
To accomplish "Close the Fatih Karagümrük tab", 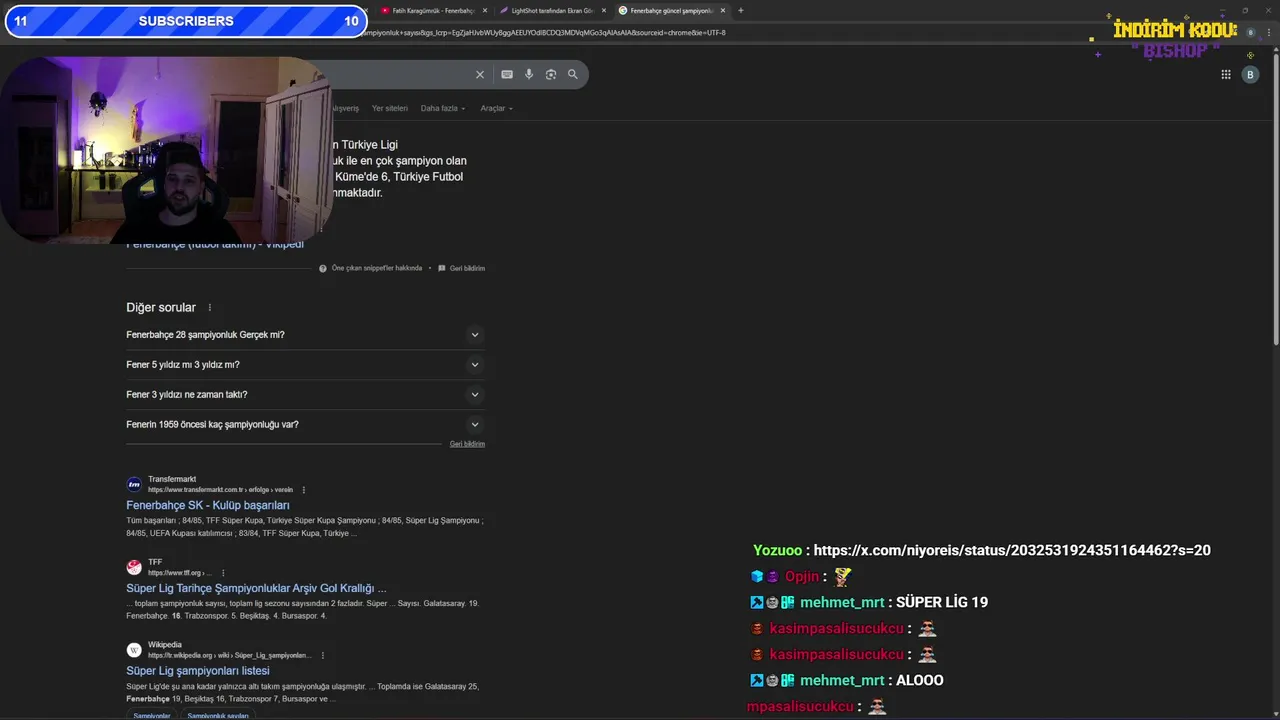I will tap(485, 10).
